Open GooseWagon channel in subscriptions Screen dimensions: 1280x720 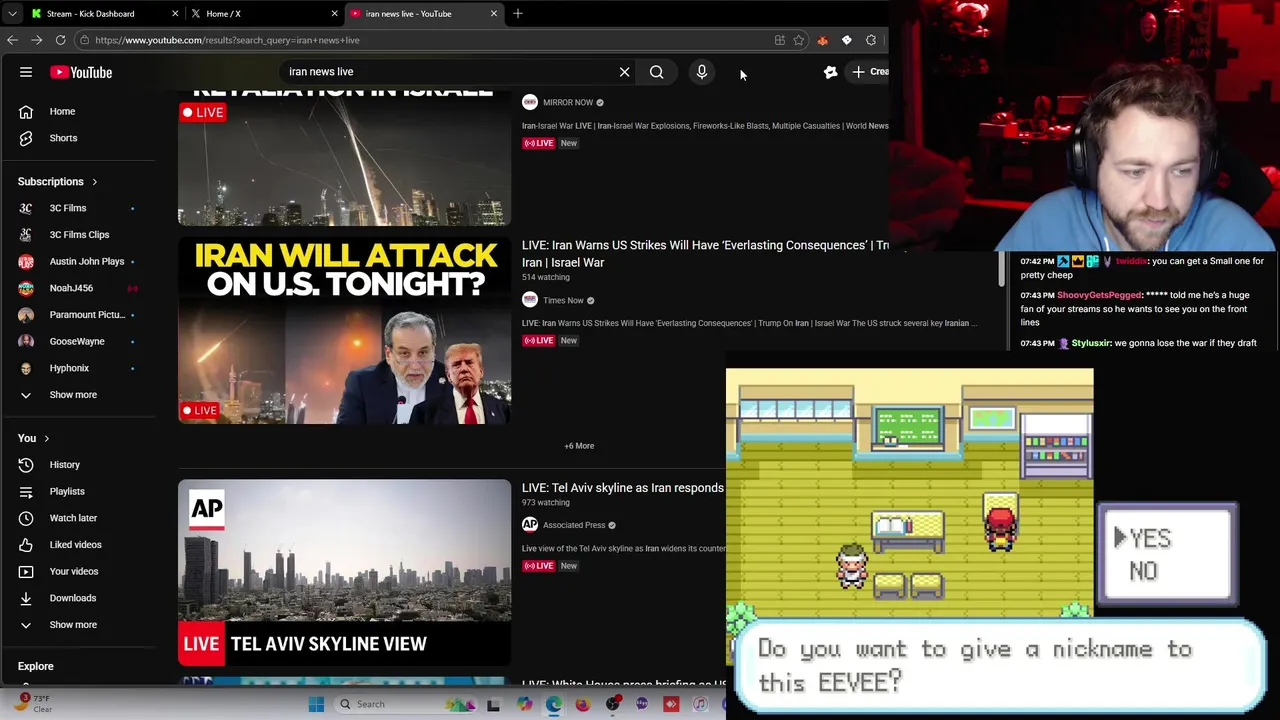point(77,341)
